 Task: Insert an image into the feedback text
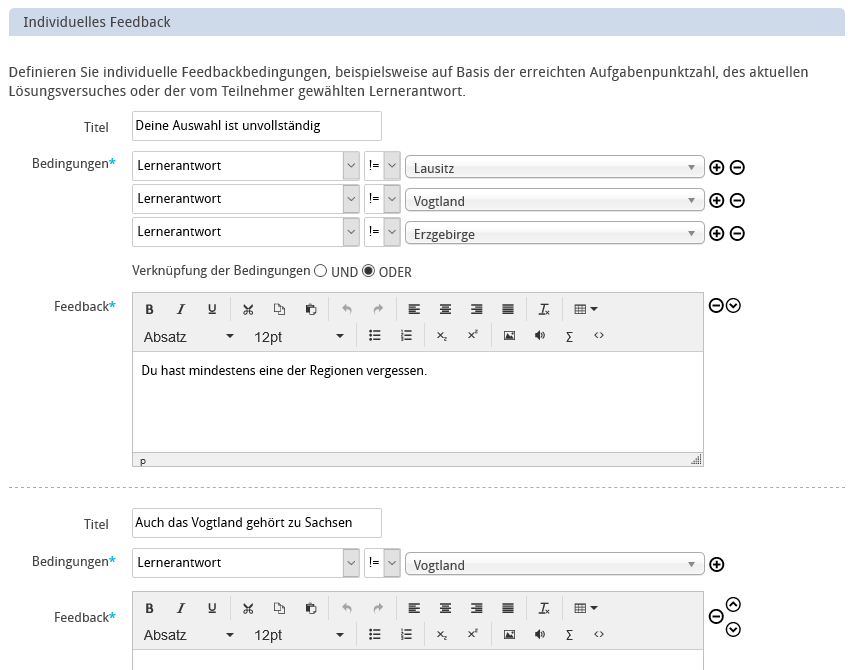(509, 336)
